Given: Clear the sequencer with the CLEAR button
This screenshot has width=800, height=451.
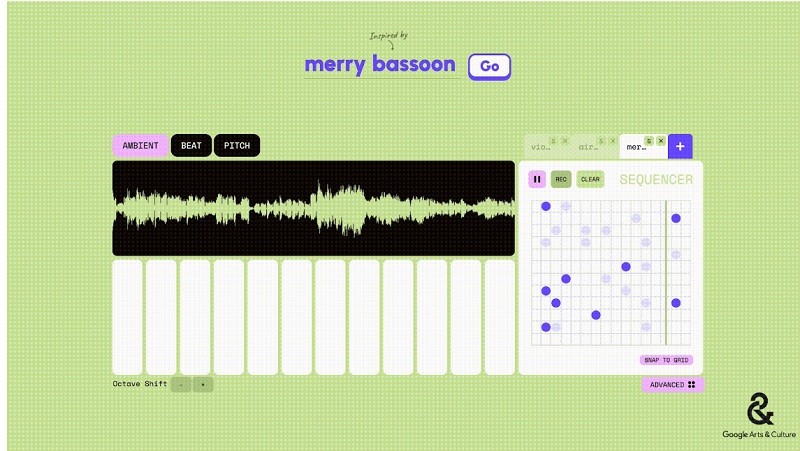Looking at the screenshot, I should [590, 179].
